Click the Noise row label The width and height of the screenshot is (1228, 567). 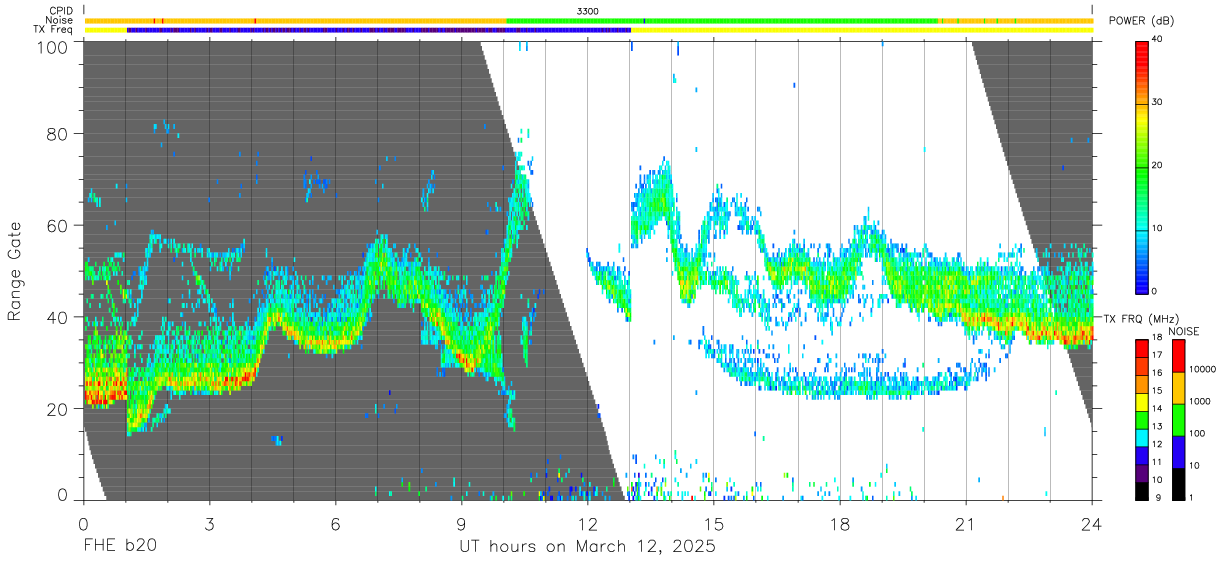(58, 20)
